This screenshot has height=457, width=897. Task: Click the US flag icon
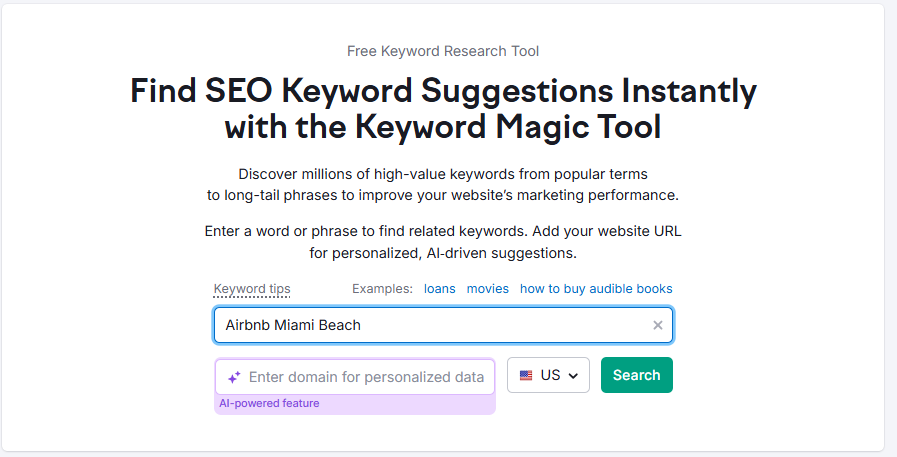click(x=526, y=375)
